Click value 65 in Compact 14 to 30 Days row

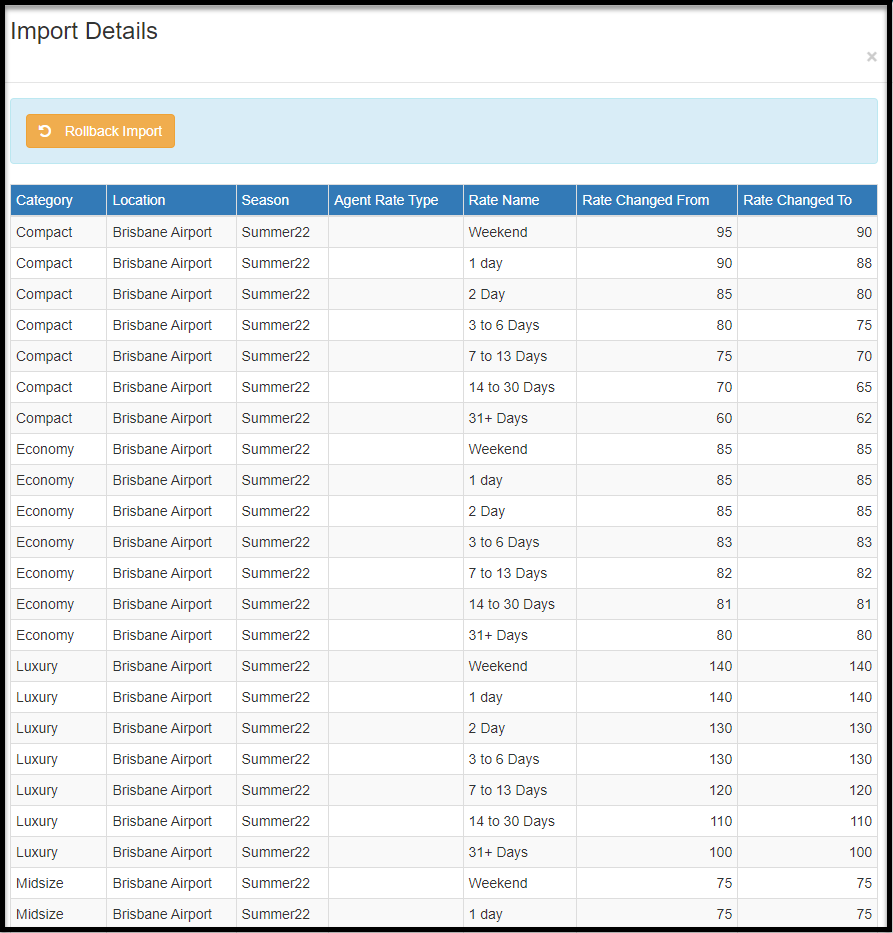pyautogui.click(x=864, y=387)
